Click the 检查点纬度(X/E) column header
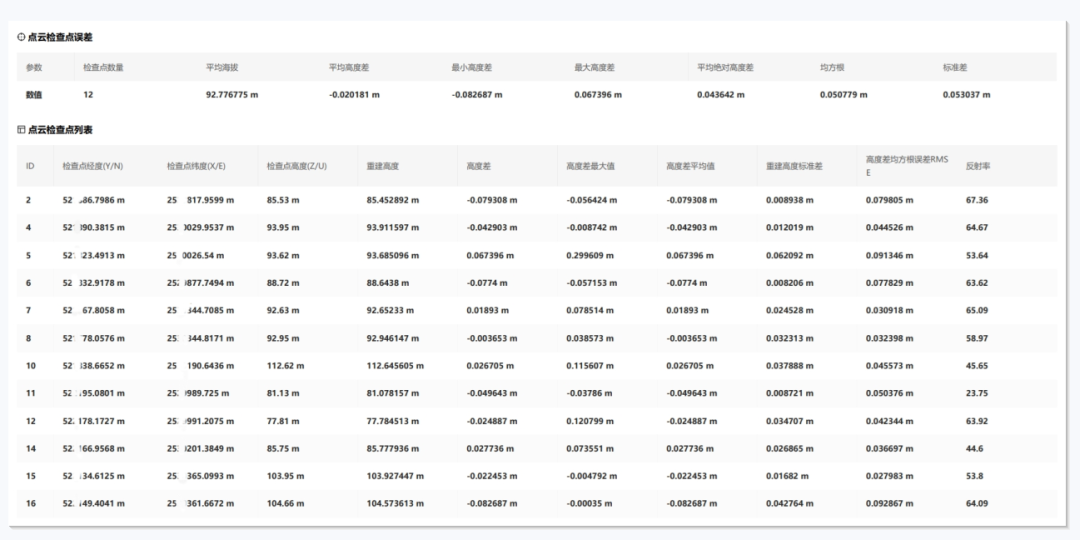This screenshot has width=1080, height=540. point(196,166)
